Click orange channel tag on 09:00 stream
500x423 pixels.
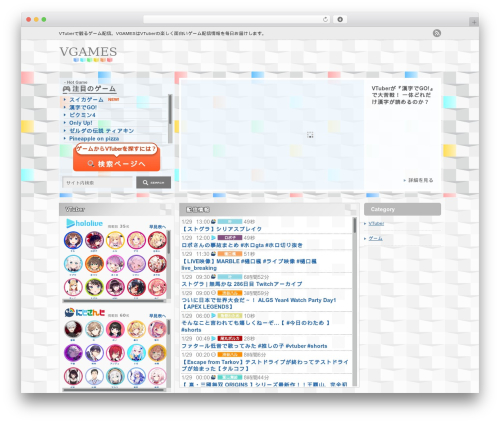[x=230, y=293]
